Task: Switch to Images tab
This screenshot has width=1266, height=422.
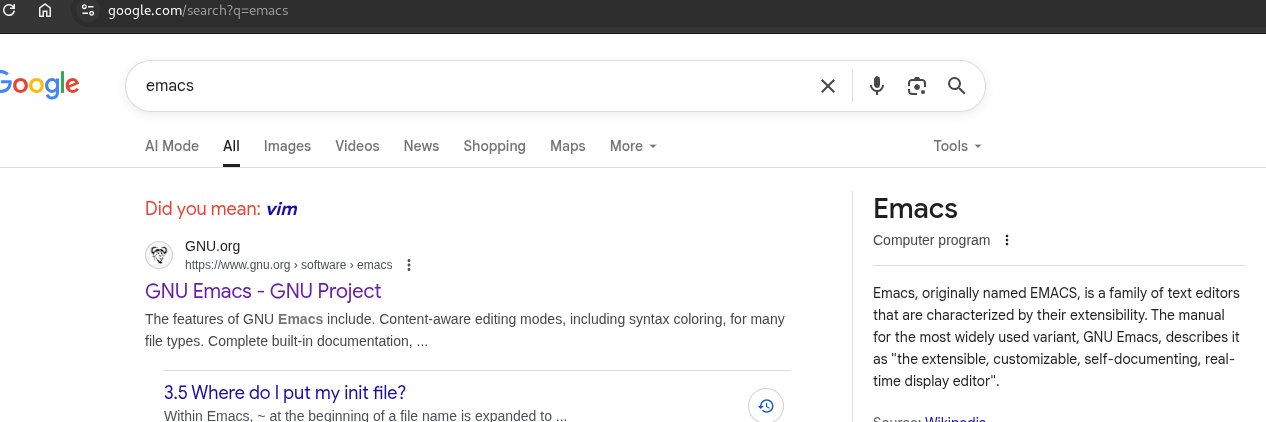Action: 287,146
